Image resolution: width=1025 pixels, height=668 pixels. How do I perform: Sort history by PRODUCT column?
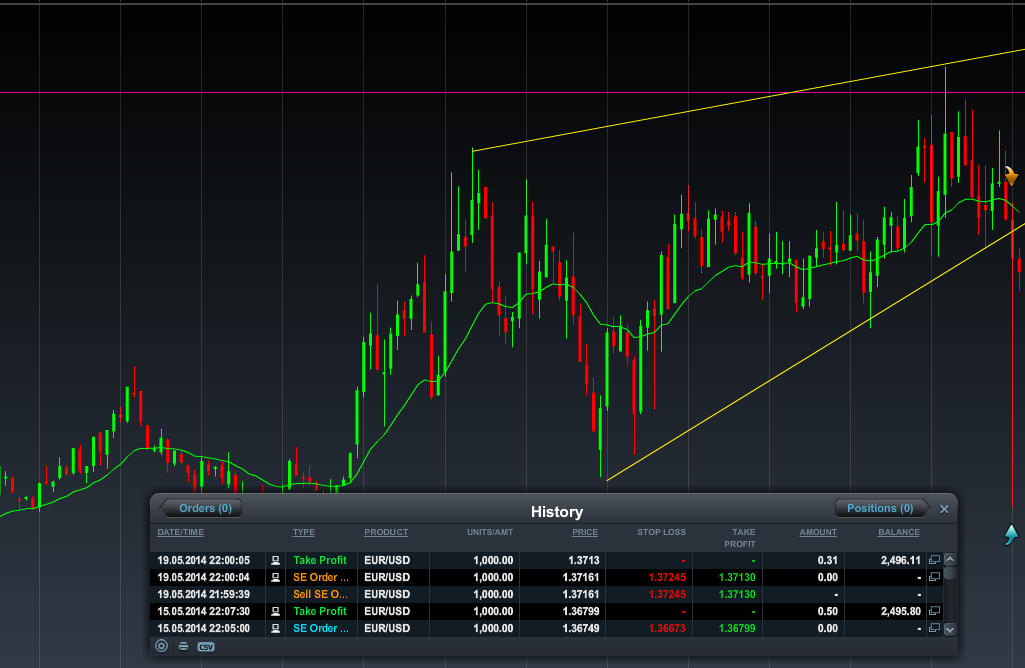pos(386,532)
